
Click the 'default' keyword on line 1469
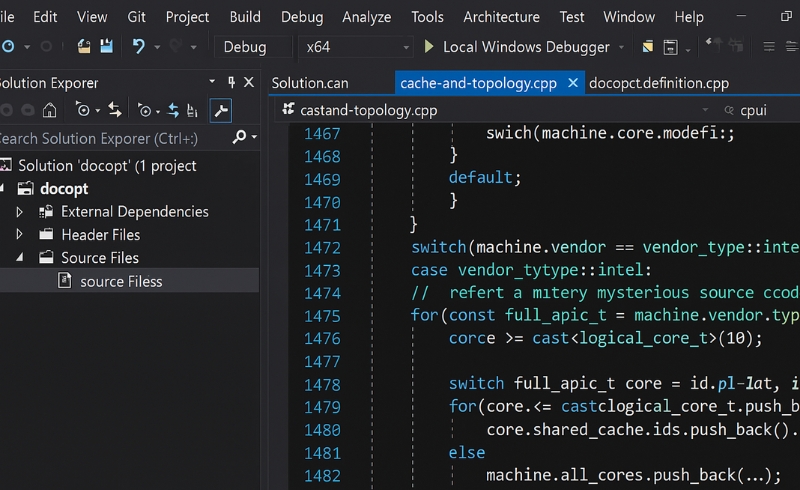(481, 178)
